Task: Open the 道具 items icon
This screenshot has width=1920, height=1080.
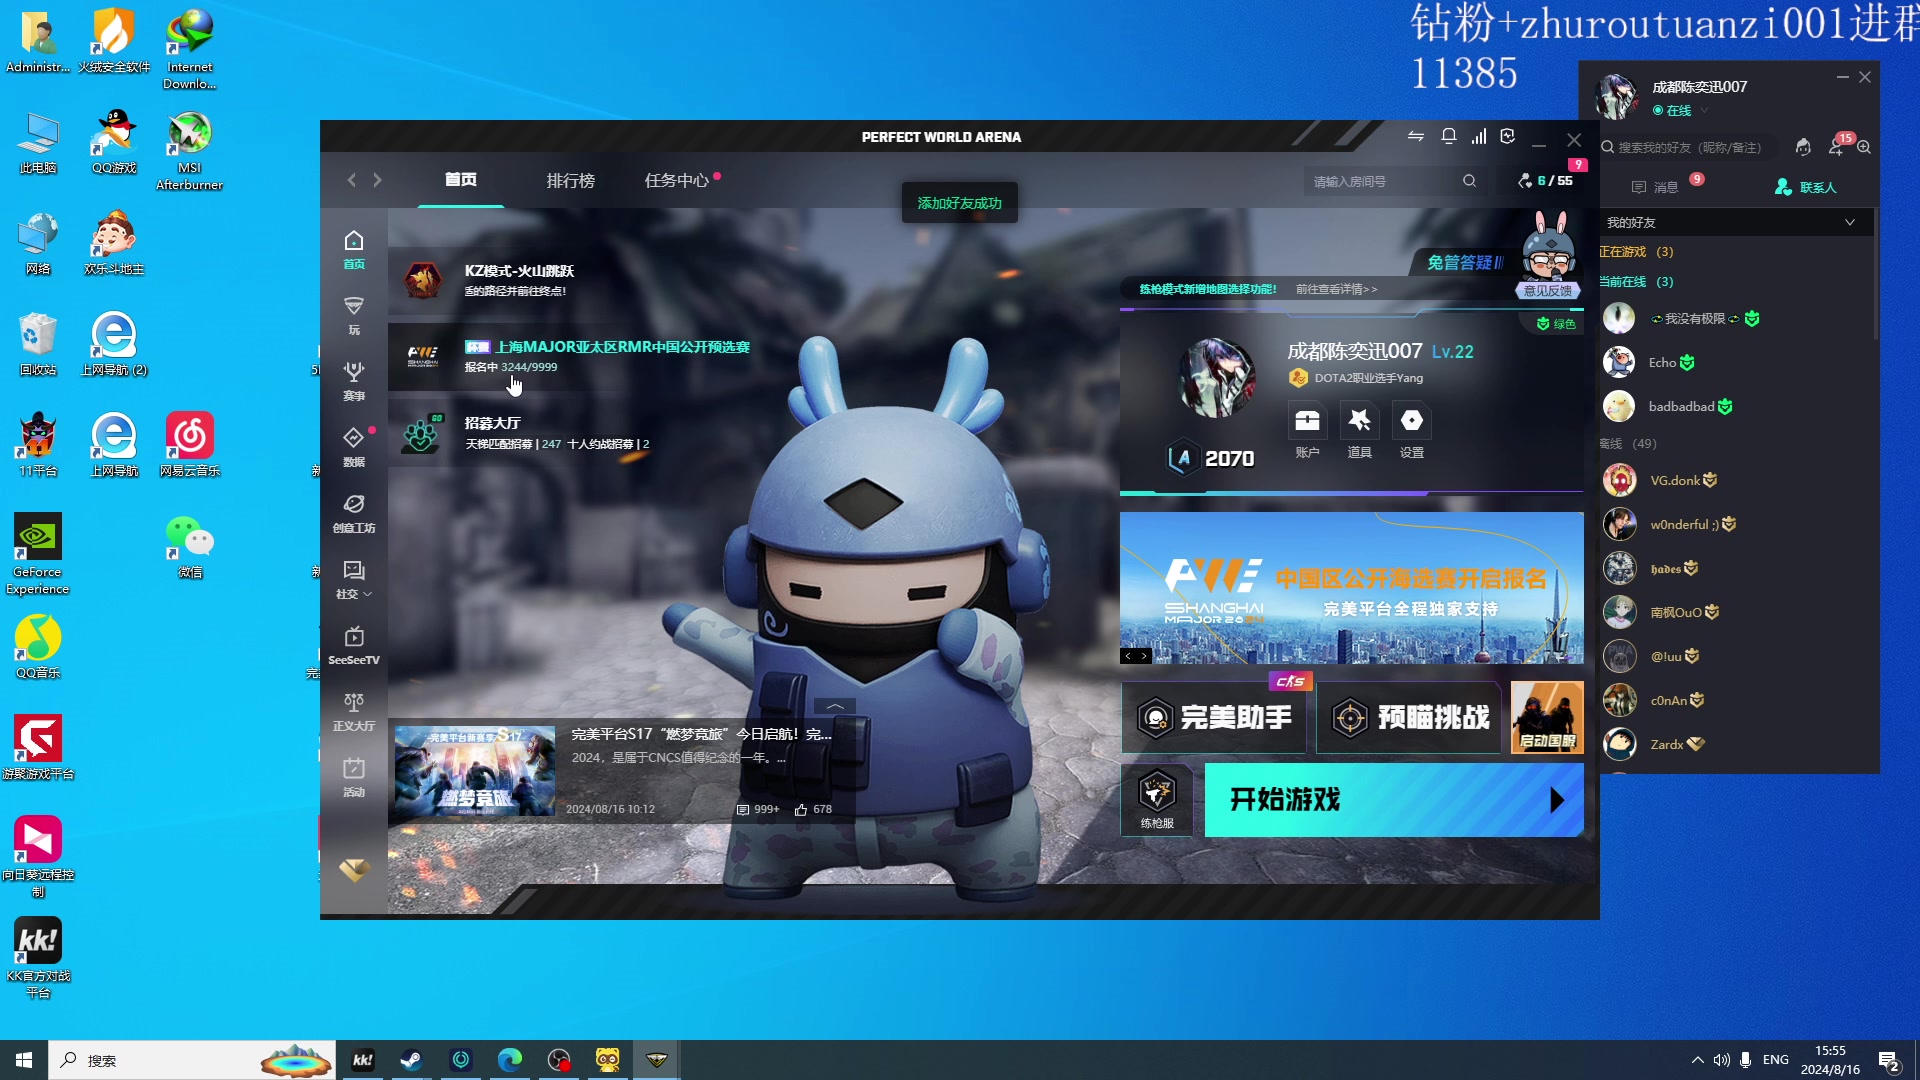Action: 1359,421
